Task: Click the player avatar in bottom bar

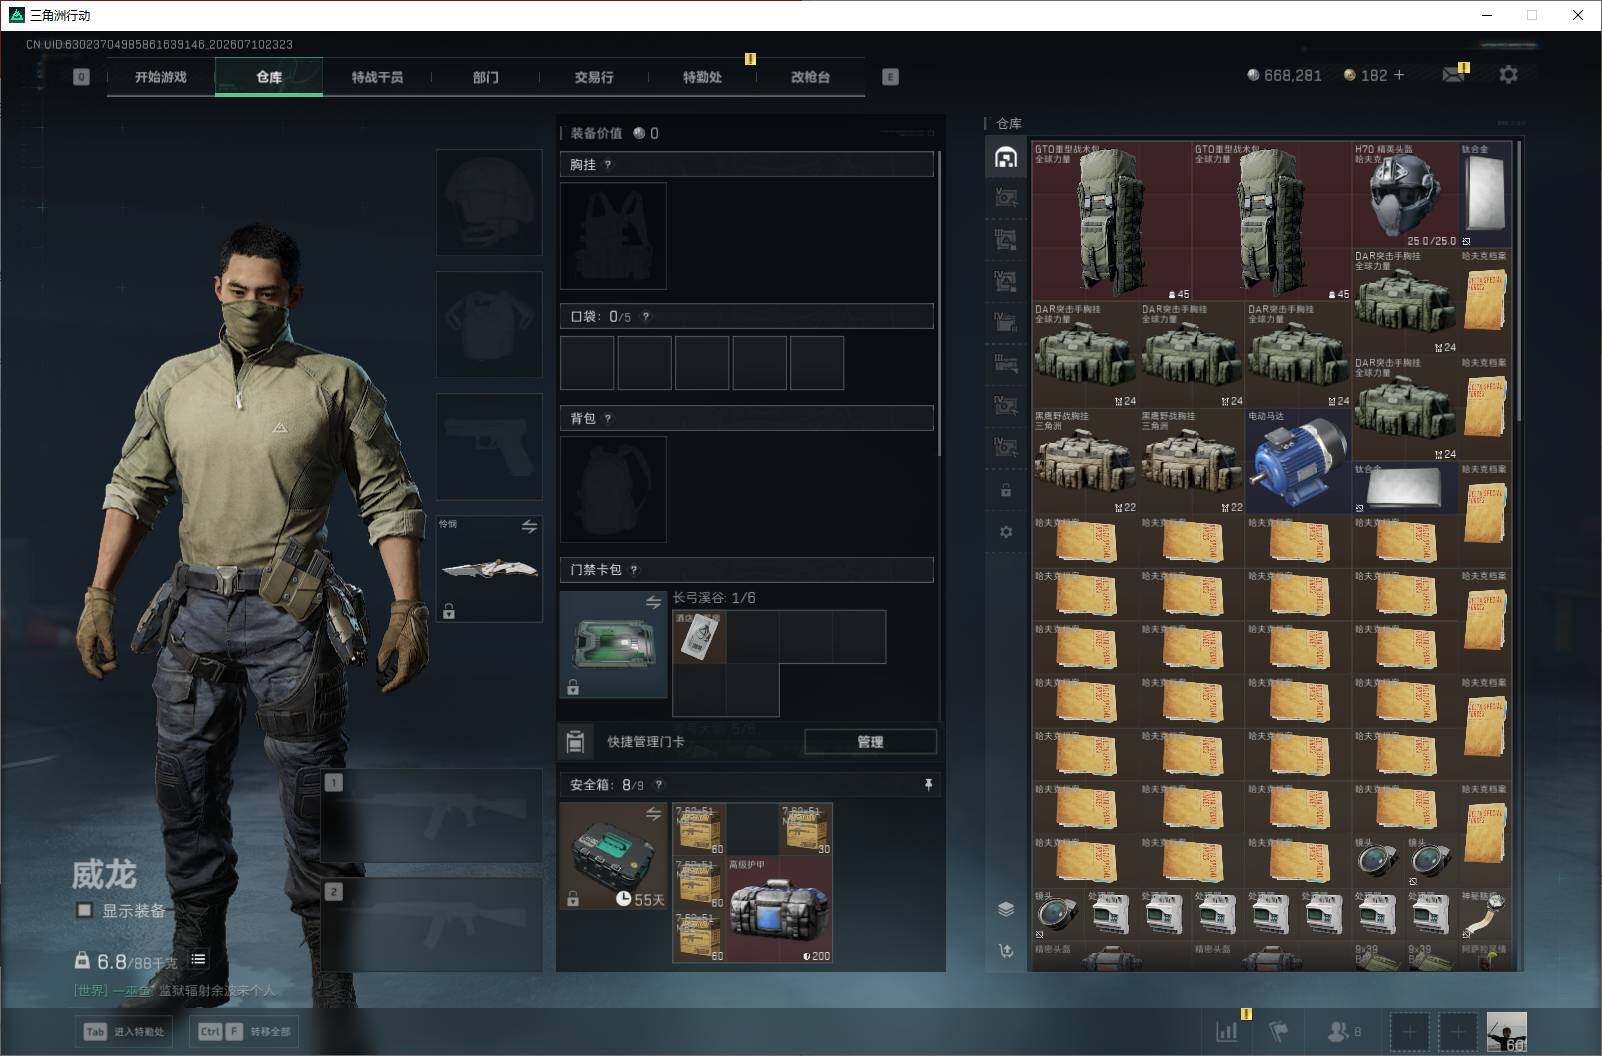Action: tap(1506, 1032)
